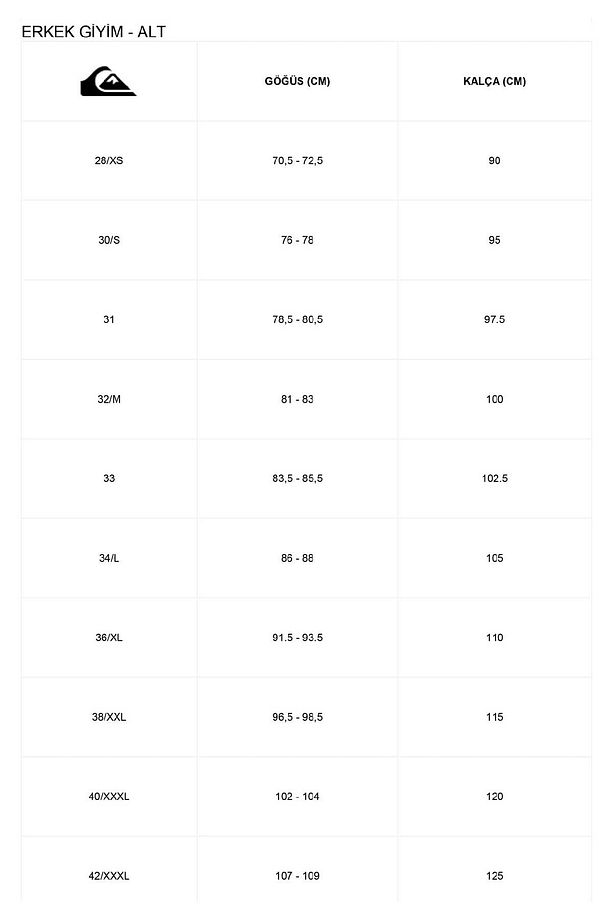Click the 38/XXL size label

click(109, 717)
